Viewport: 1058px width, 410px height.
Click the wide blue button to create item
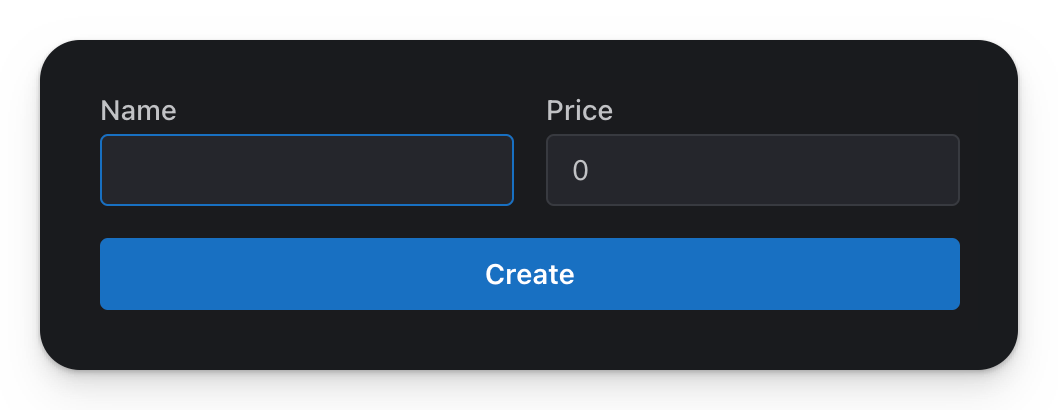click(529, 274)
